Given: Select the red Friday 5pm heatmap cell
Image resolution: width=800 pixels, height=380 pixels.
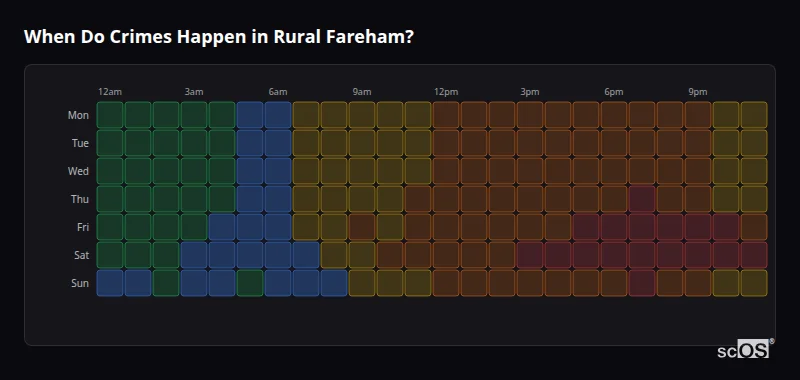Looking at the screenshot, I should click(586, 227).
